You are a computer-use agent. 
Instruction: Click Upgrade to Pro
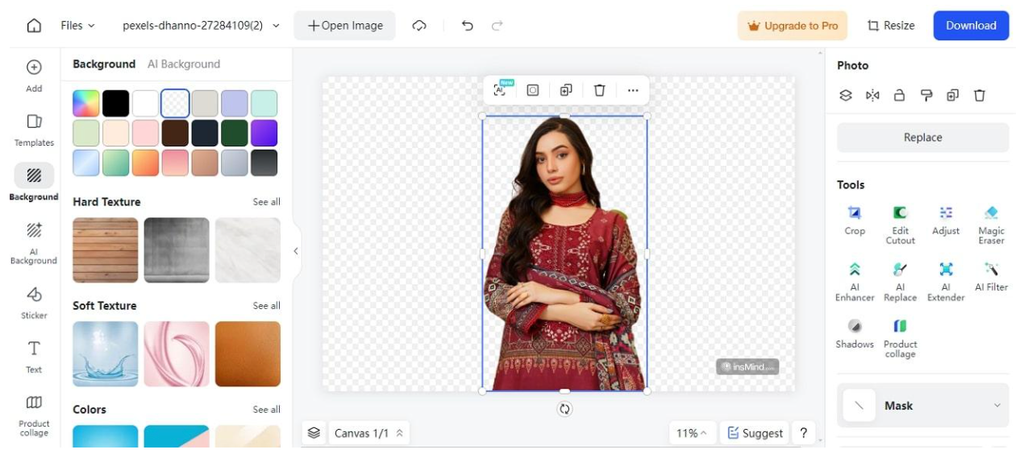click(792, 25)
